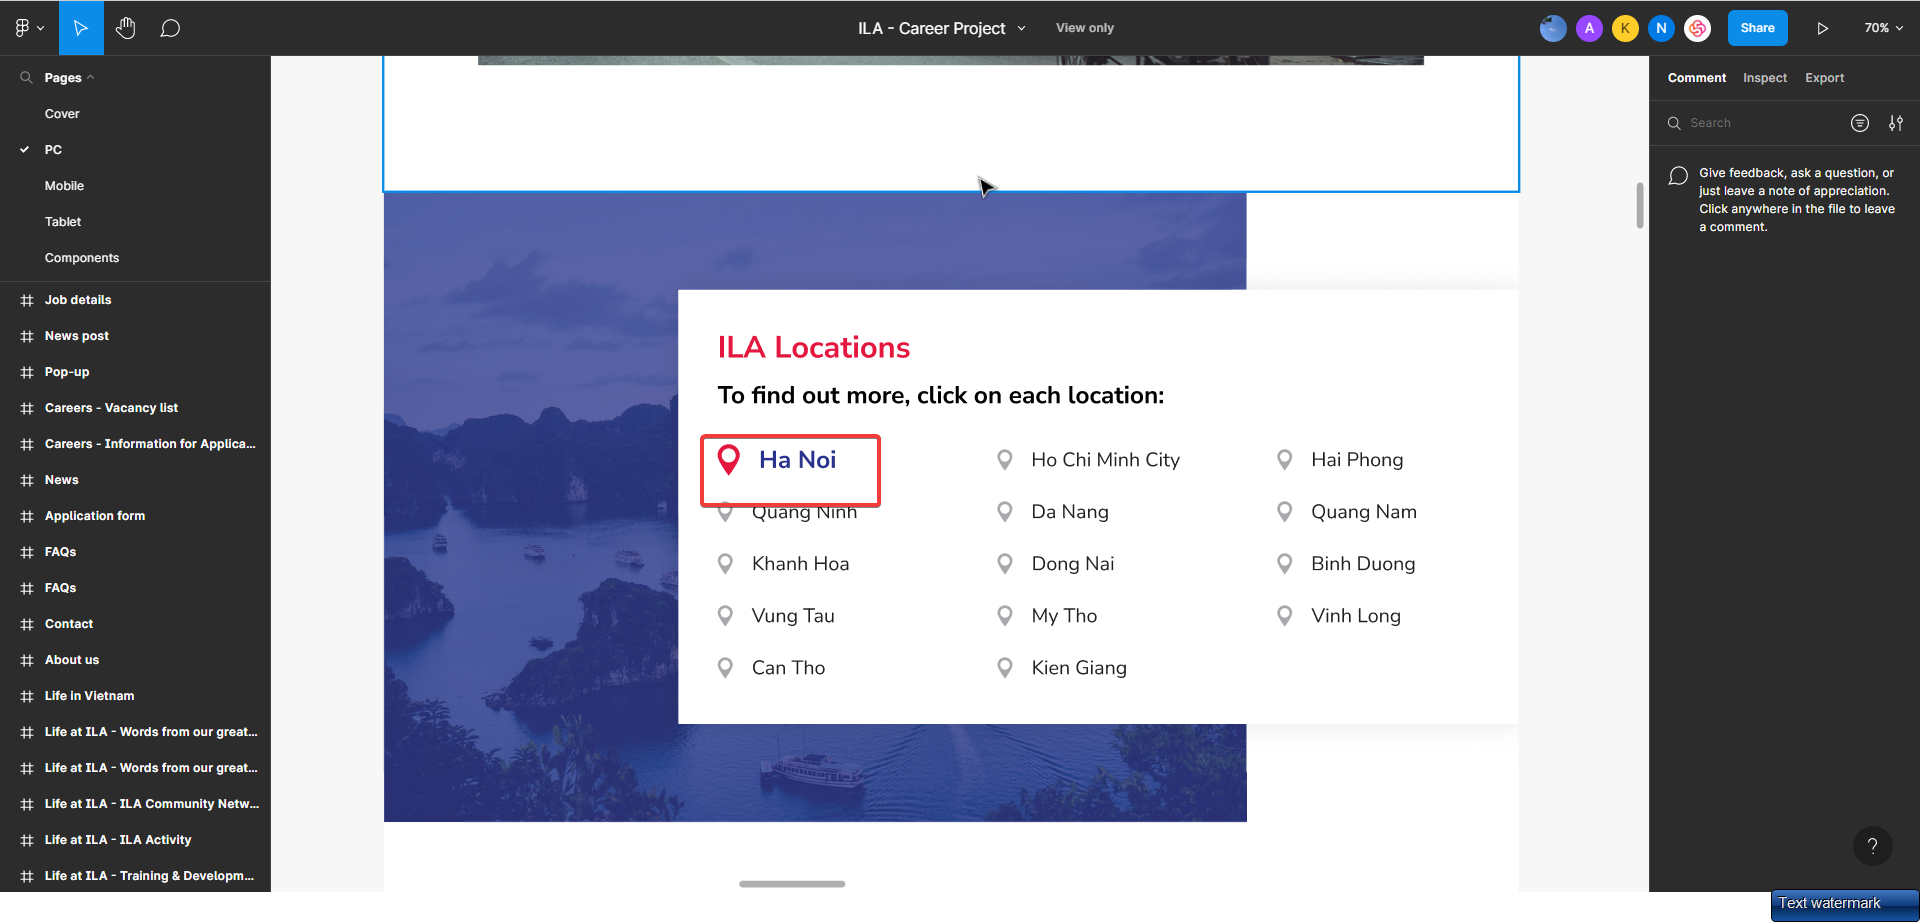
Task: Select the Hand tool
Action: [125, 28]
